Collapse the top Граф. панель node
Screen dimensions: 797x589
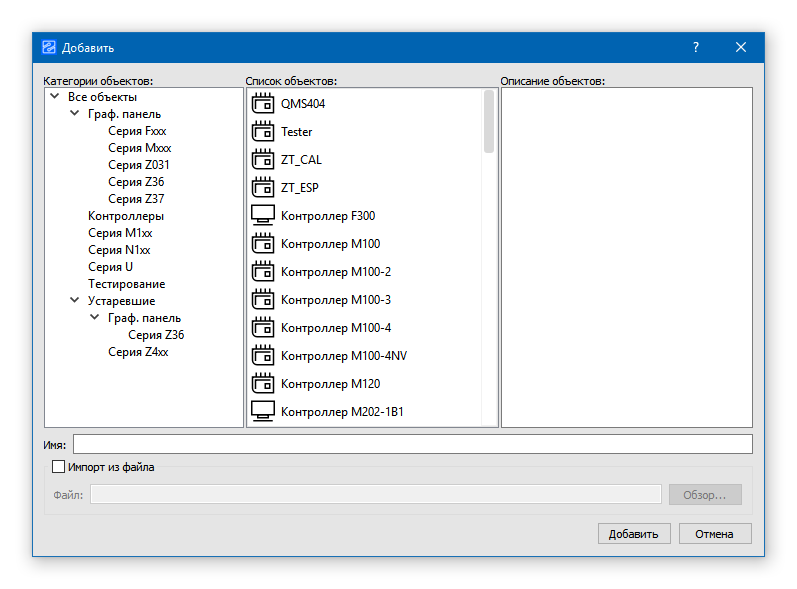coord(75,114)
